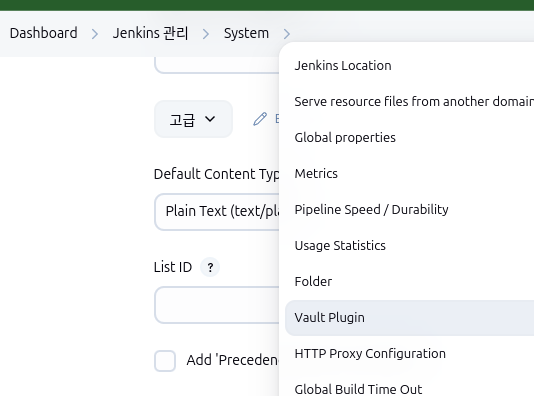The height and width of the screenshot is (396, 534).
Task: Click the Default Content Type label
Action: [x=217, y=174]
